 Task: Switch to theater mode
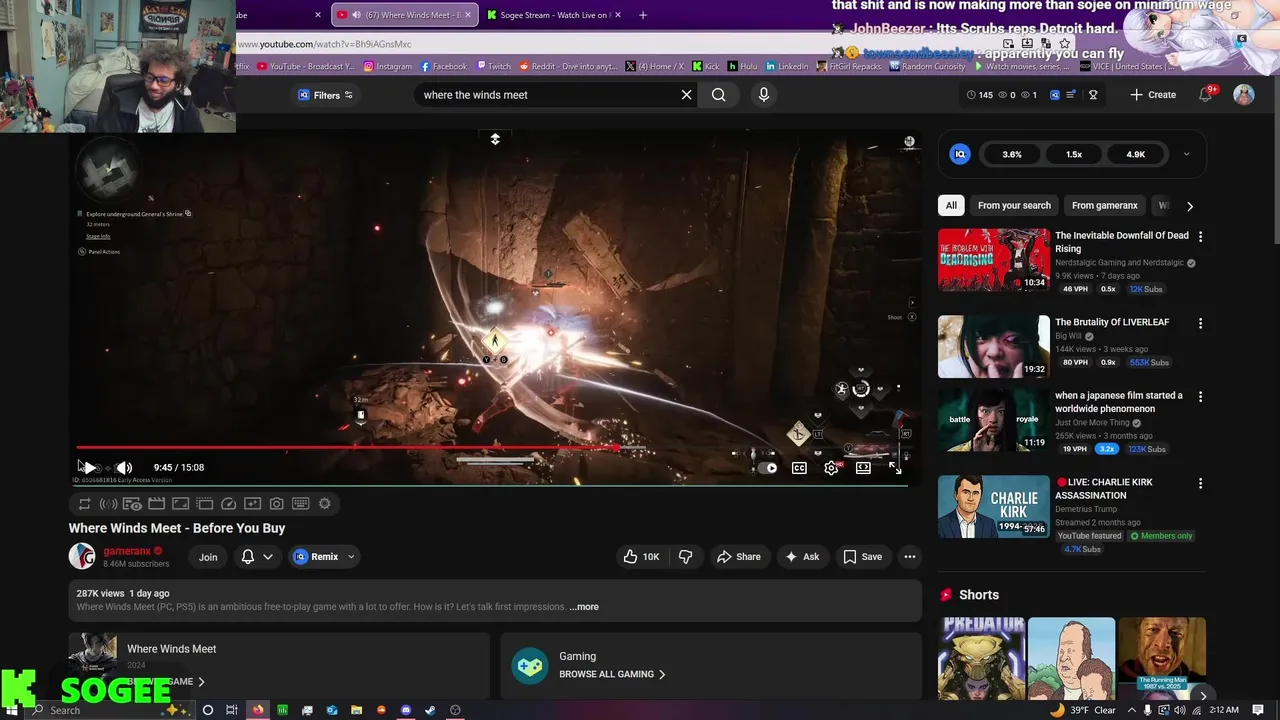[x=863, y=468]
